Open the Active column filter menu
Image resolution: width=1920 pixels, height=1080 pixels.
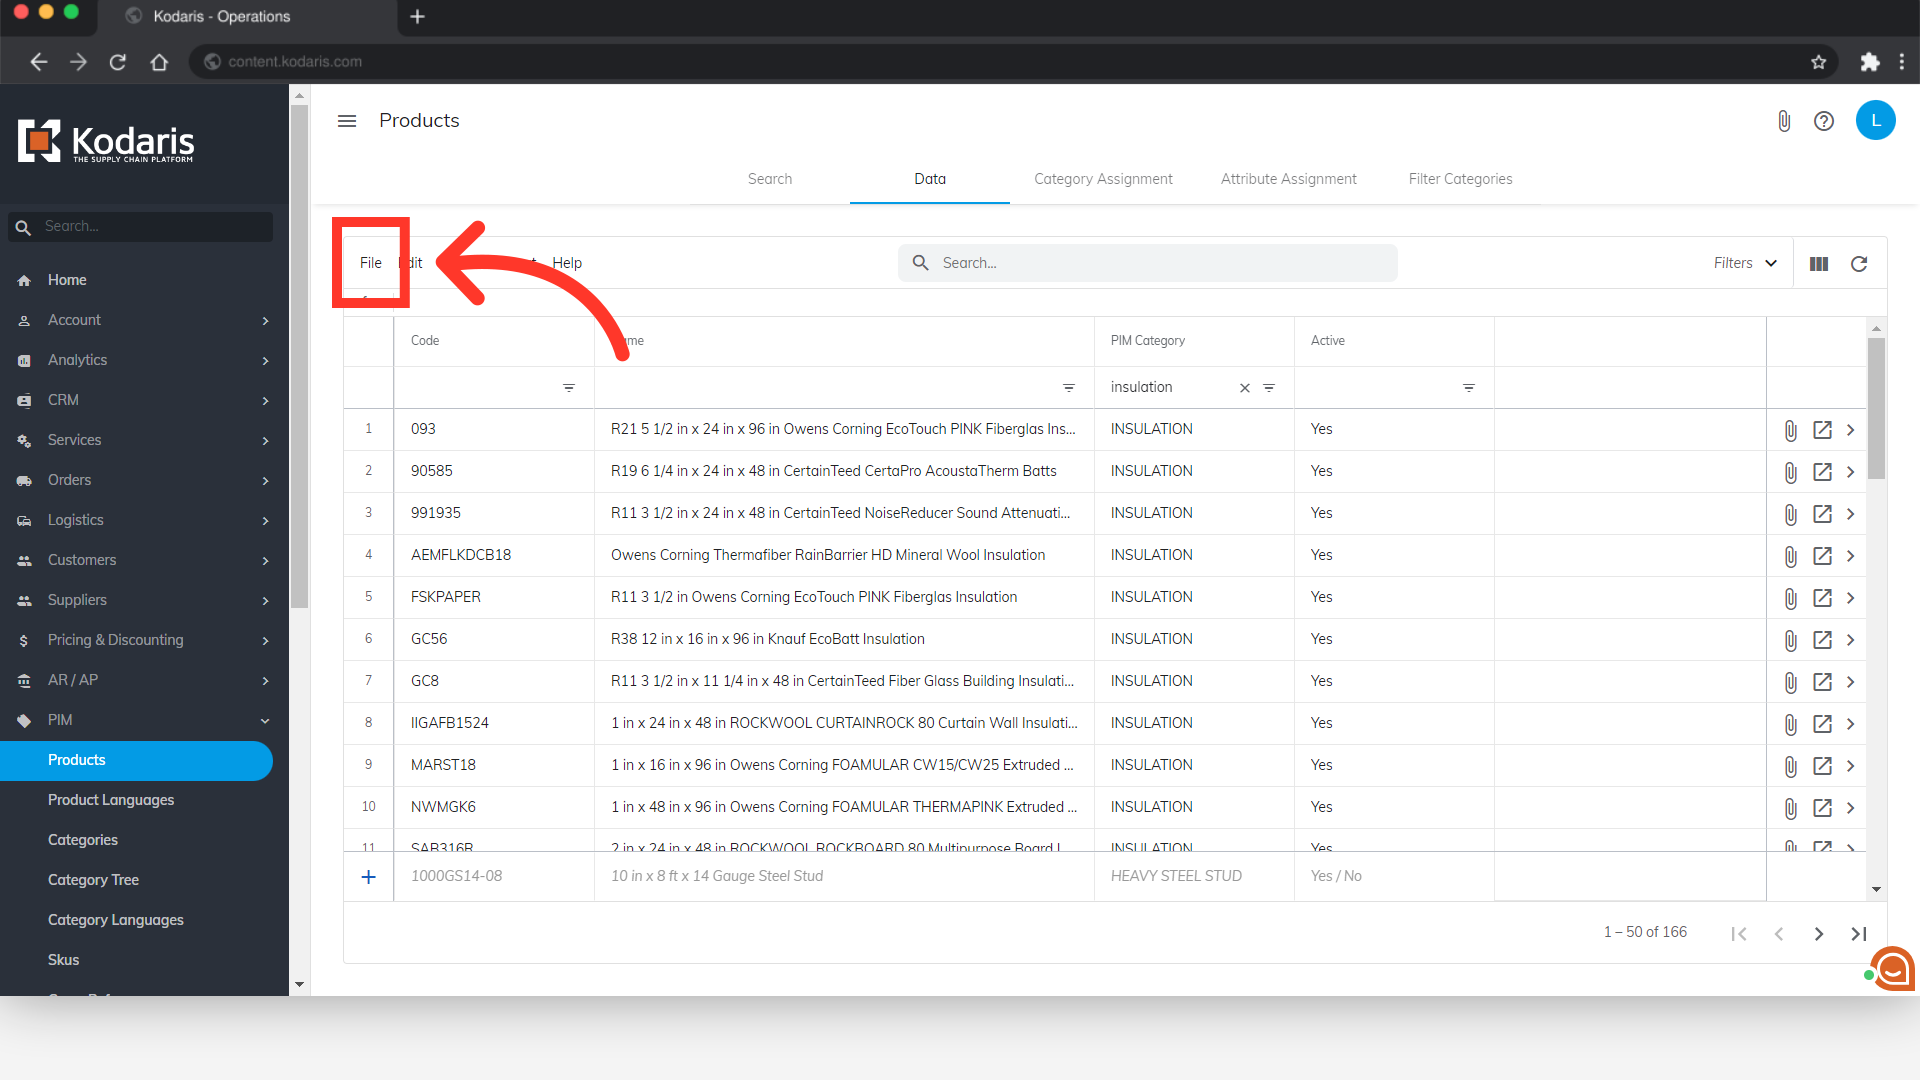(1468, 388)
